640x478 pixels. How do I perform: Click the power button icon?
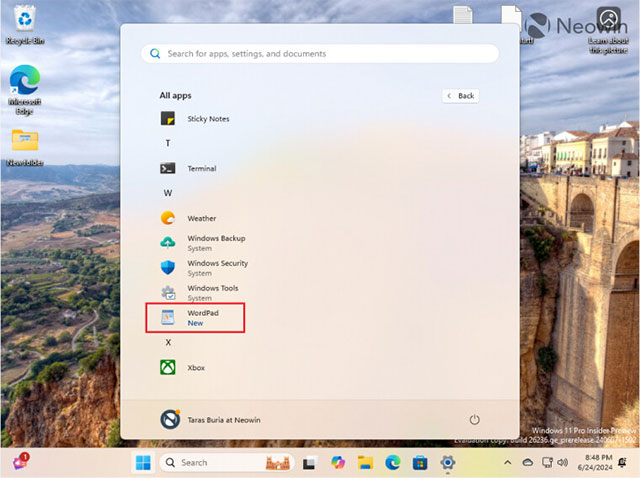point(474,420)
